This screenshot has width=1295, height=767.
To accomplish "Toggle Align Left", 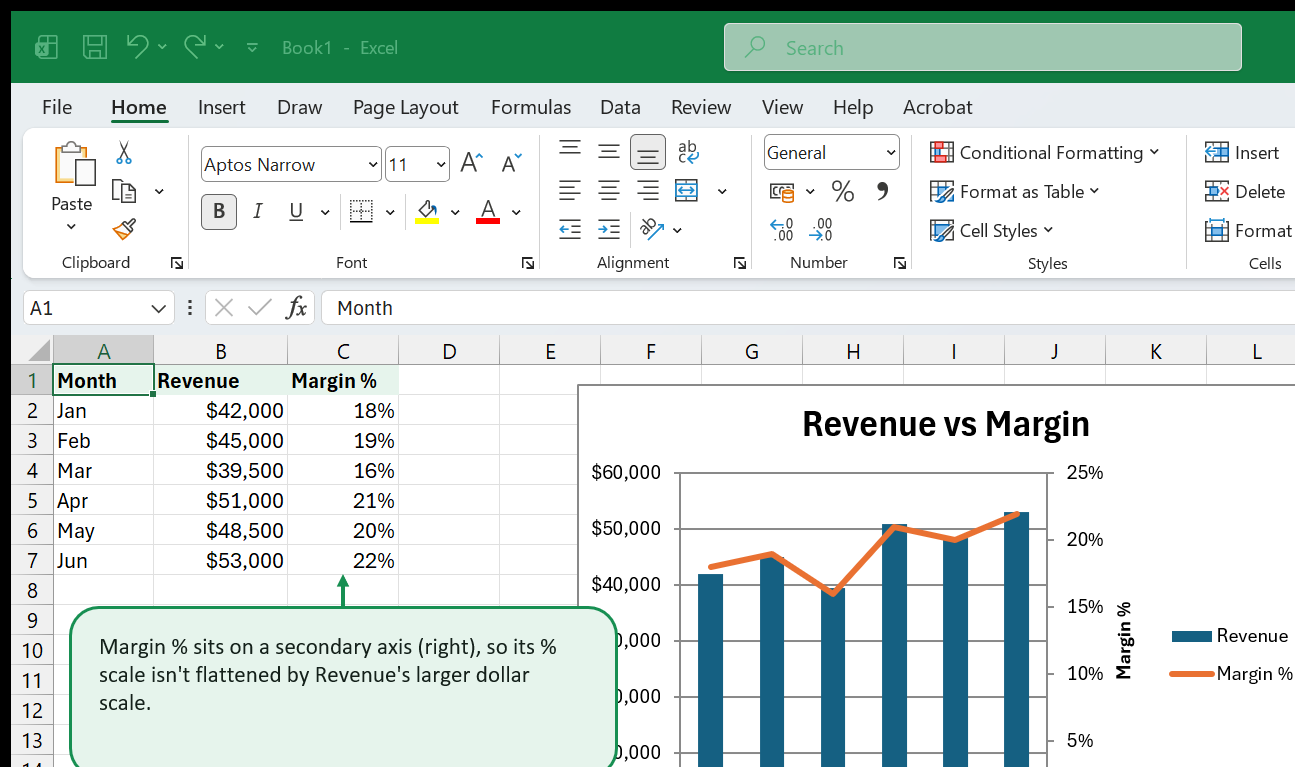I will click(x=570, y=190).
